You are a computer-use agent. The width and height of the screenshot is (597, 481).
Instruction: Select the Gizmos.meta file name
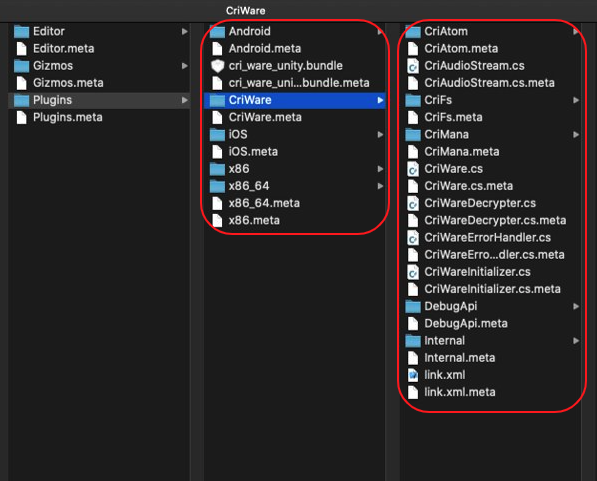pyautogui.click(x=68, y=83)
